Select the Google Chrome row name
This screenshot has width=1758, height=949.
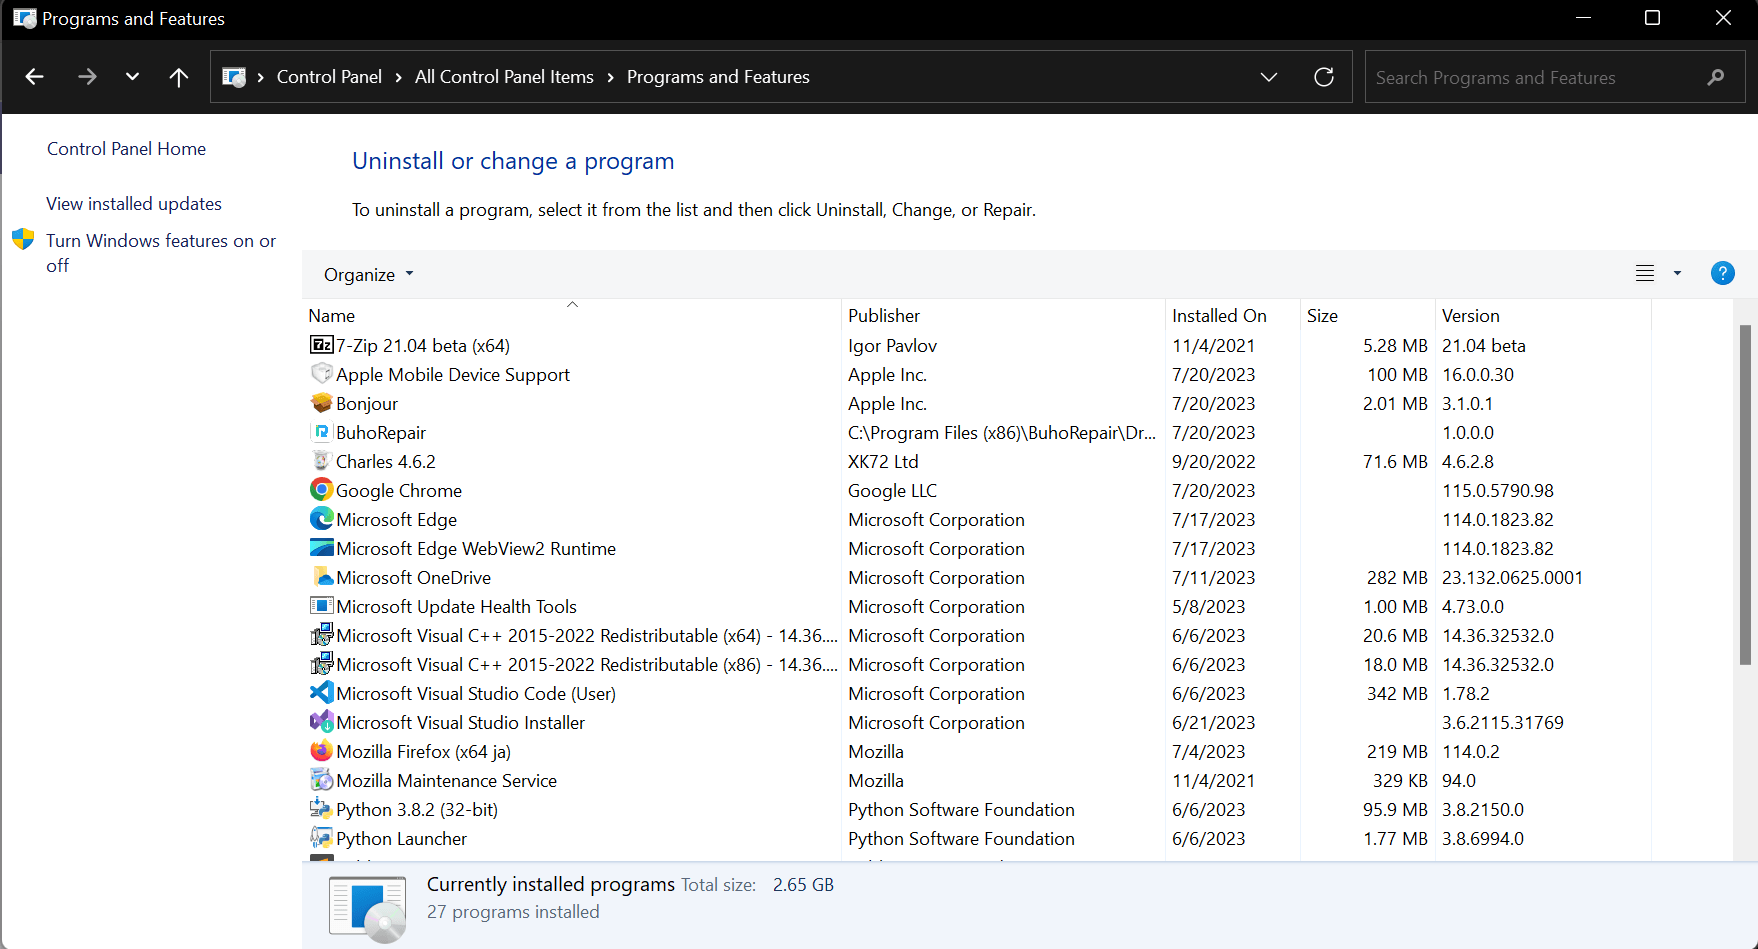399,491
